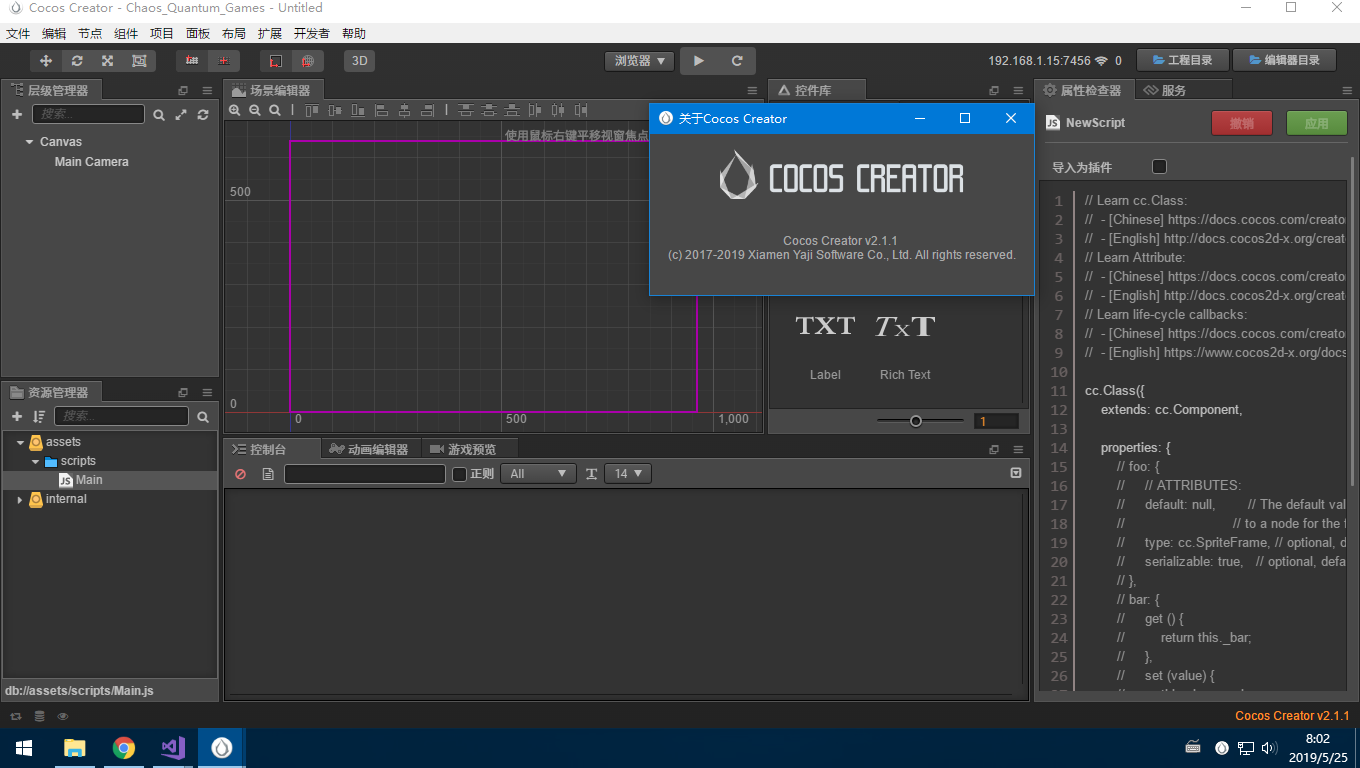Zoom out the scene editor
Viewport: 1360px width, 768px height.
pos(255,111)
